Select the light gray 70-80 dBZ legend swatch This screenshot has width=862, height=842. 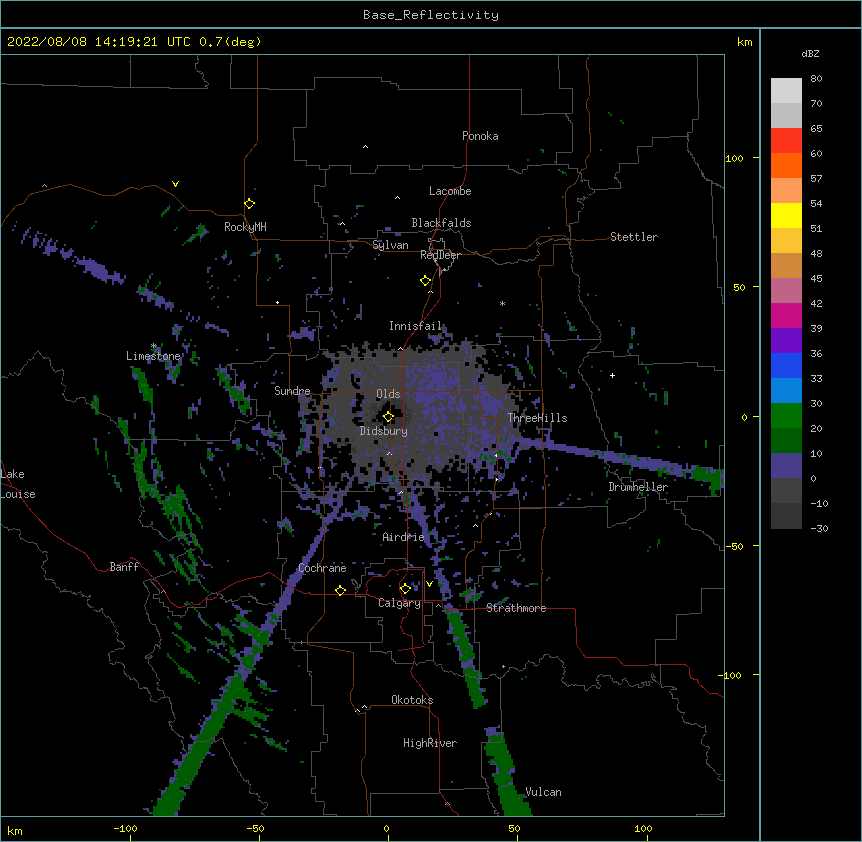click(x=786, y=91)
